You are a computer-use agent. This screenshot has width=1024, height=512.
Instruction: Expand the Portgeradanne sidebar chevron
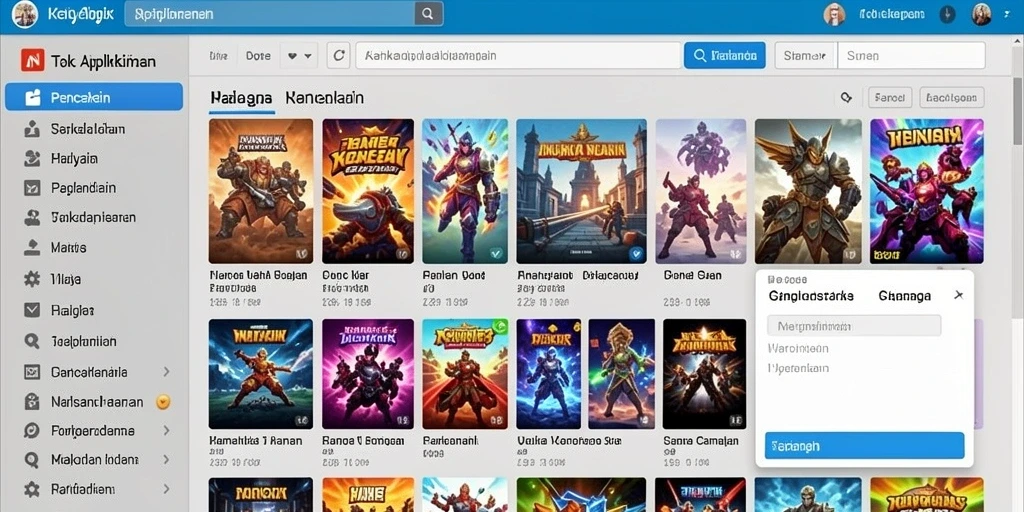coord(167,430)
